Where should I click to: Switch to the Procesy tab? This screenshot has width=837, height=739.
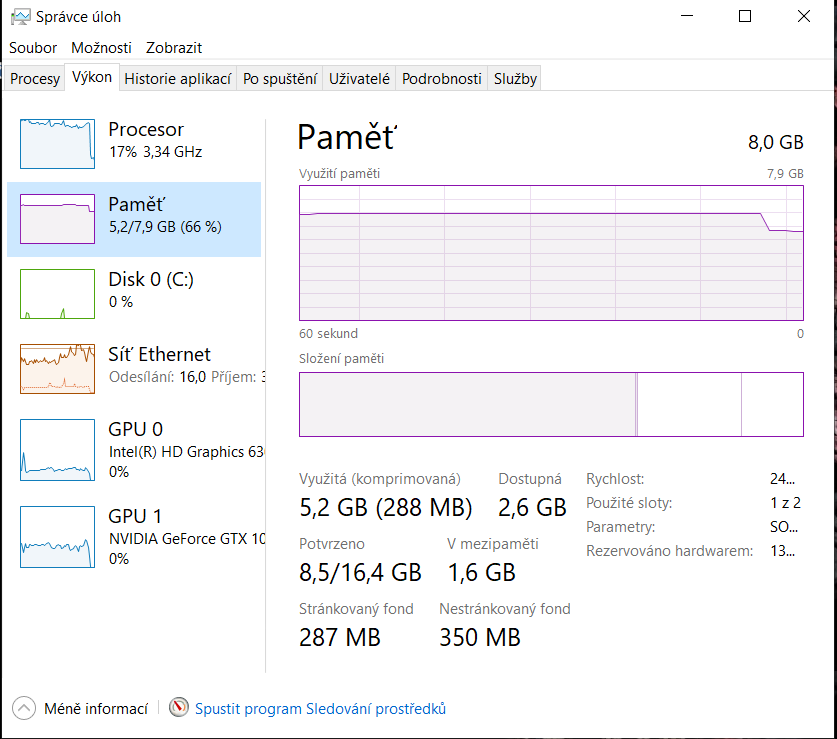click(35, 79)
